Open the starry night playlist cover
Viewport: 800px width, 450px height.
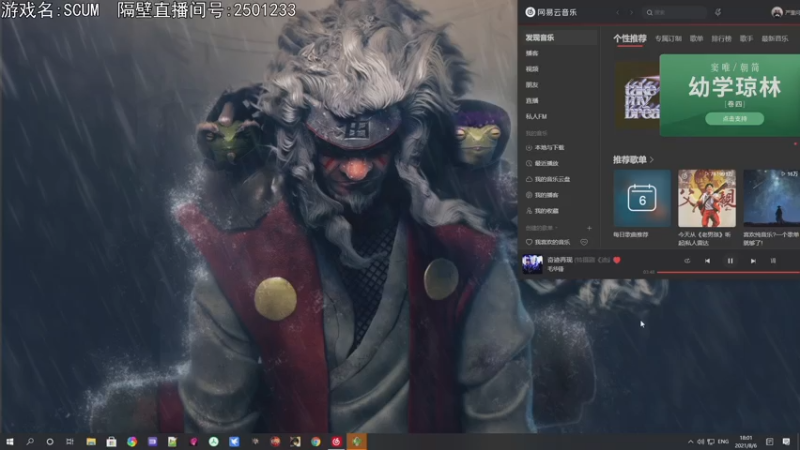[x=771, y=198]
